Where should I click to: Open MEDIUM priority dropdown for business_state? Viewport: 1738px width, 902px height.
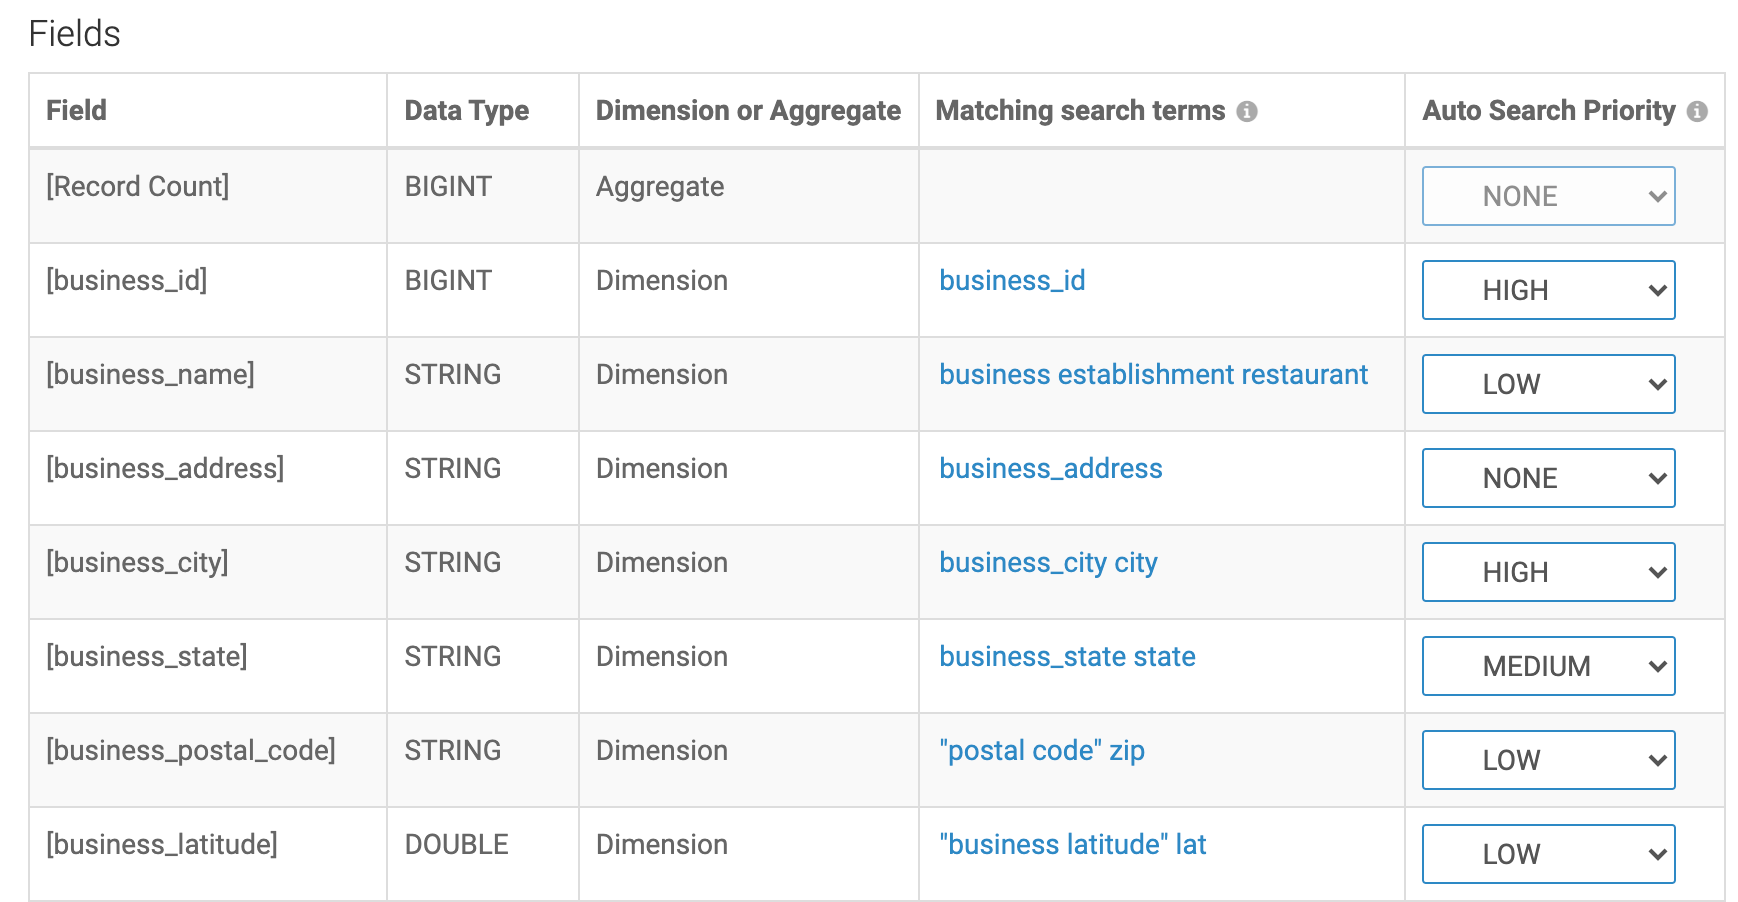pos(1548,666)
